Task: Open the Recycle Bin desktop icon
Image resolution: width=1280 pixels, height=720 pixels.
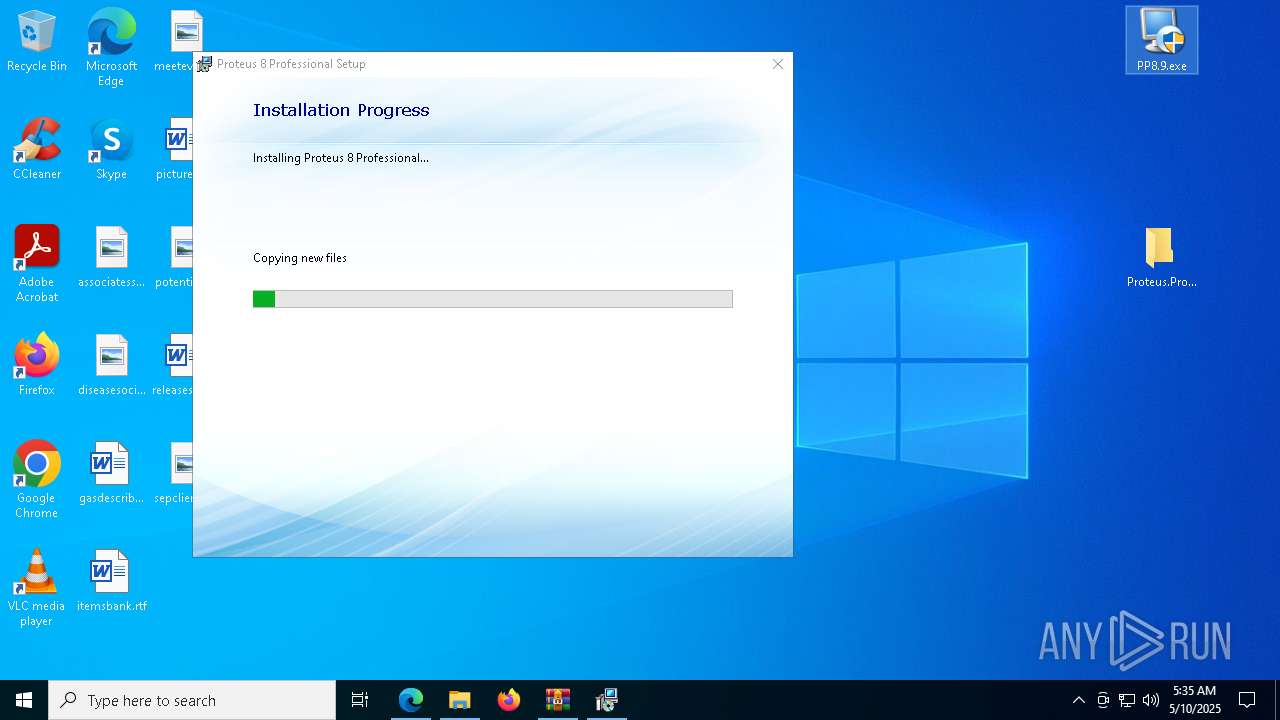Action: pos(37,41)
